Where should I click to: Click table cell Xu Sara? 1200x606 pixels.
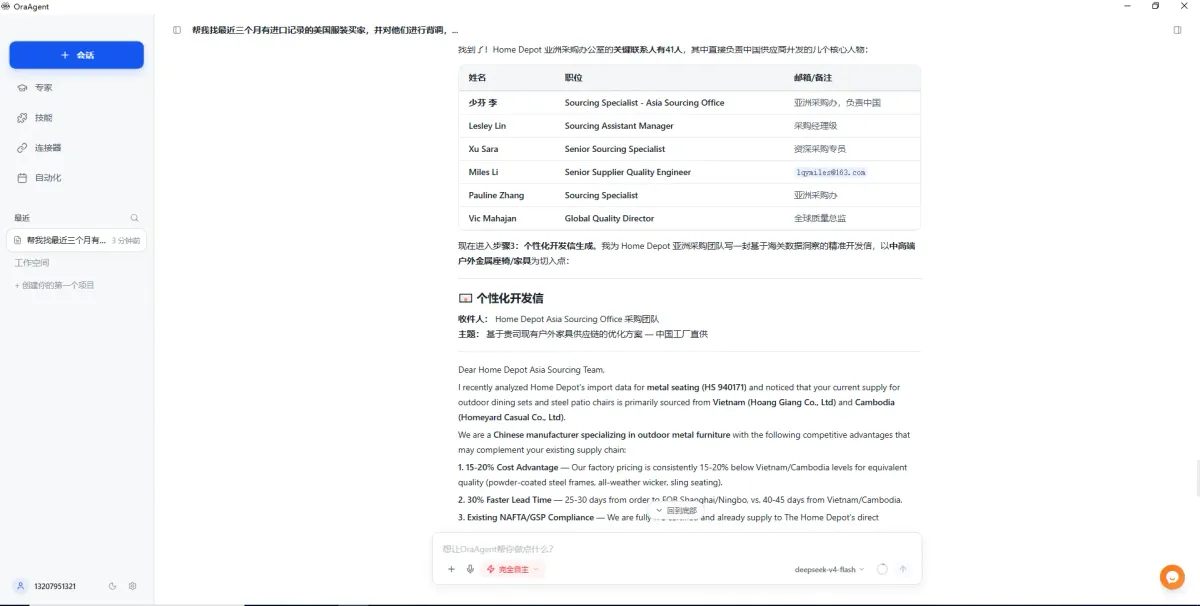(483, 149)
